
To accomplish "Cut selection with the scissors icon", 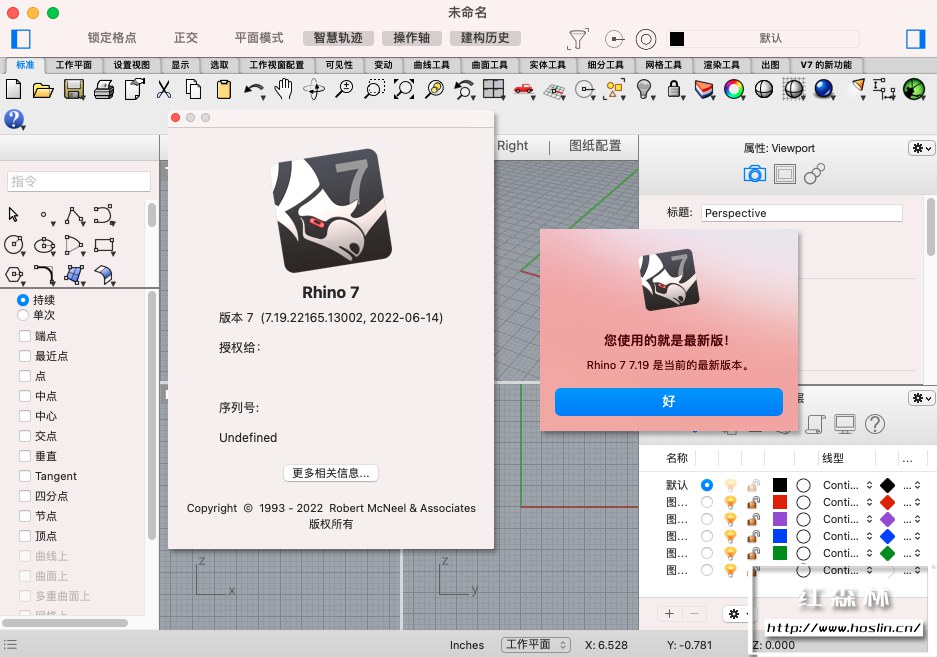I will 164,90.
